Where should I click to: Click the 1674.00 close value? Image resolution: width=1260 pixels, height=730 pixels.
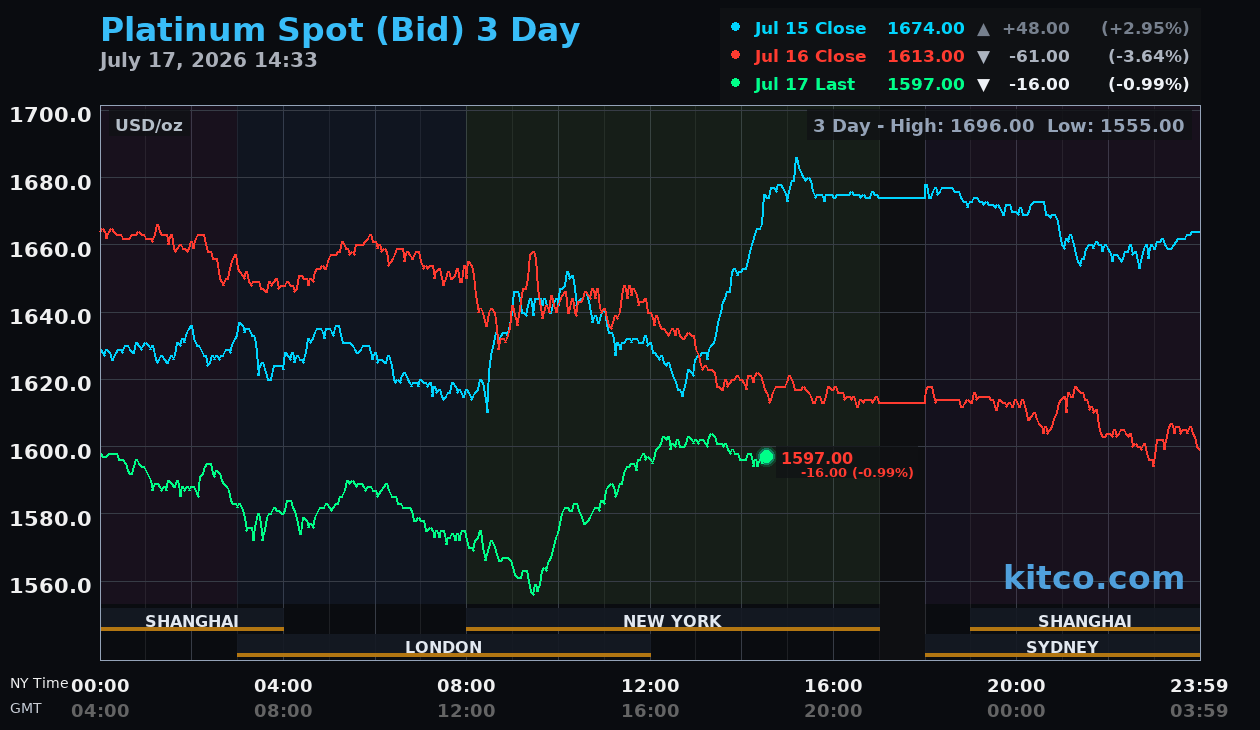click(x=926, y=28)
